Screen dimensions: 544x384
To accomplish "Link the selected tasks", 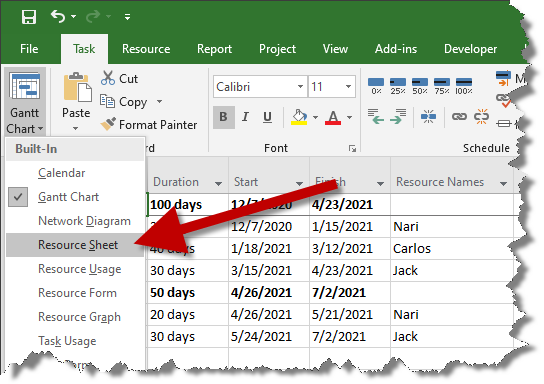I will (x=459, y=117).
